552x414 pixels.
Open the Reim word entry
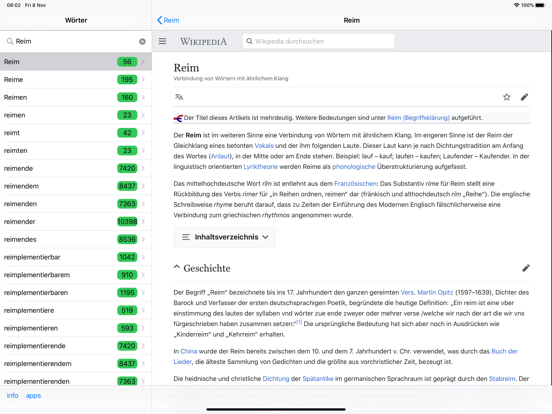click(x=76, y=62)
